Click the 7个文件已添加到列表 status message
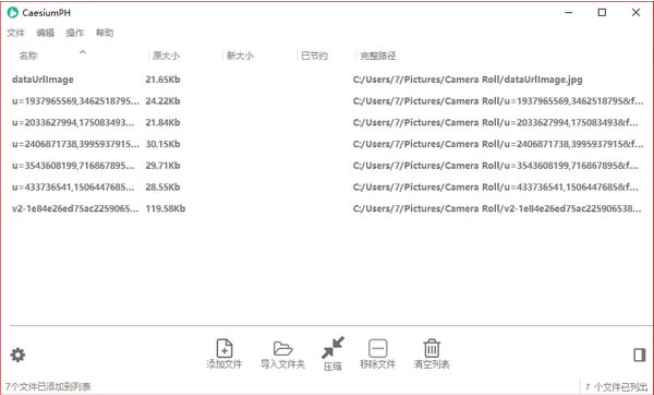 [x=48, y=387]
